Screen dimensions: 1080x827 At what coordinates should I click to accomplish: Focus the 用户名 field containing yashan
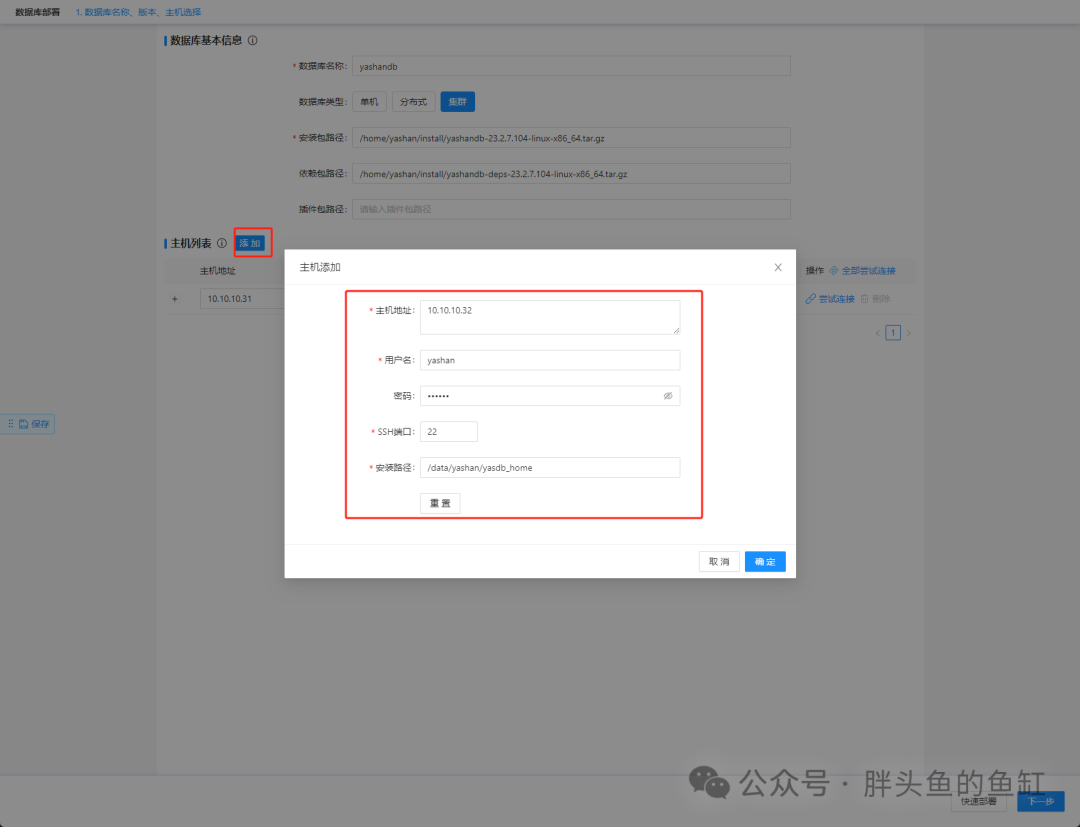[550, 360]
